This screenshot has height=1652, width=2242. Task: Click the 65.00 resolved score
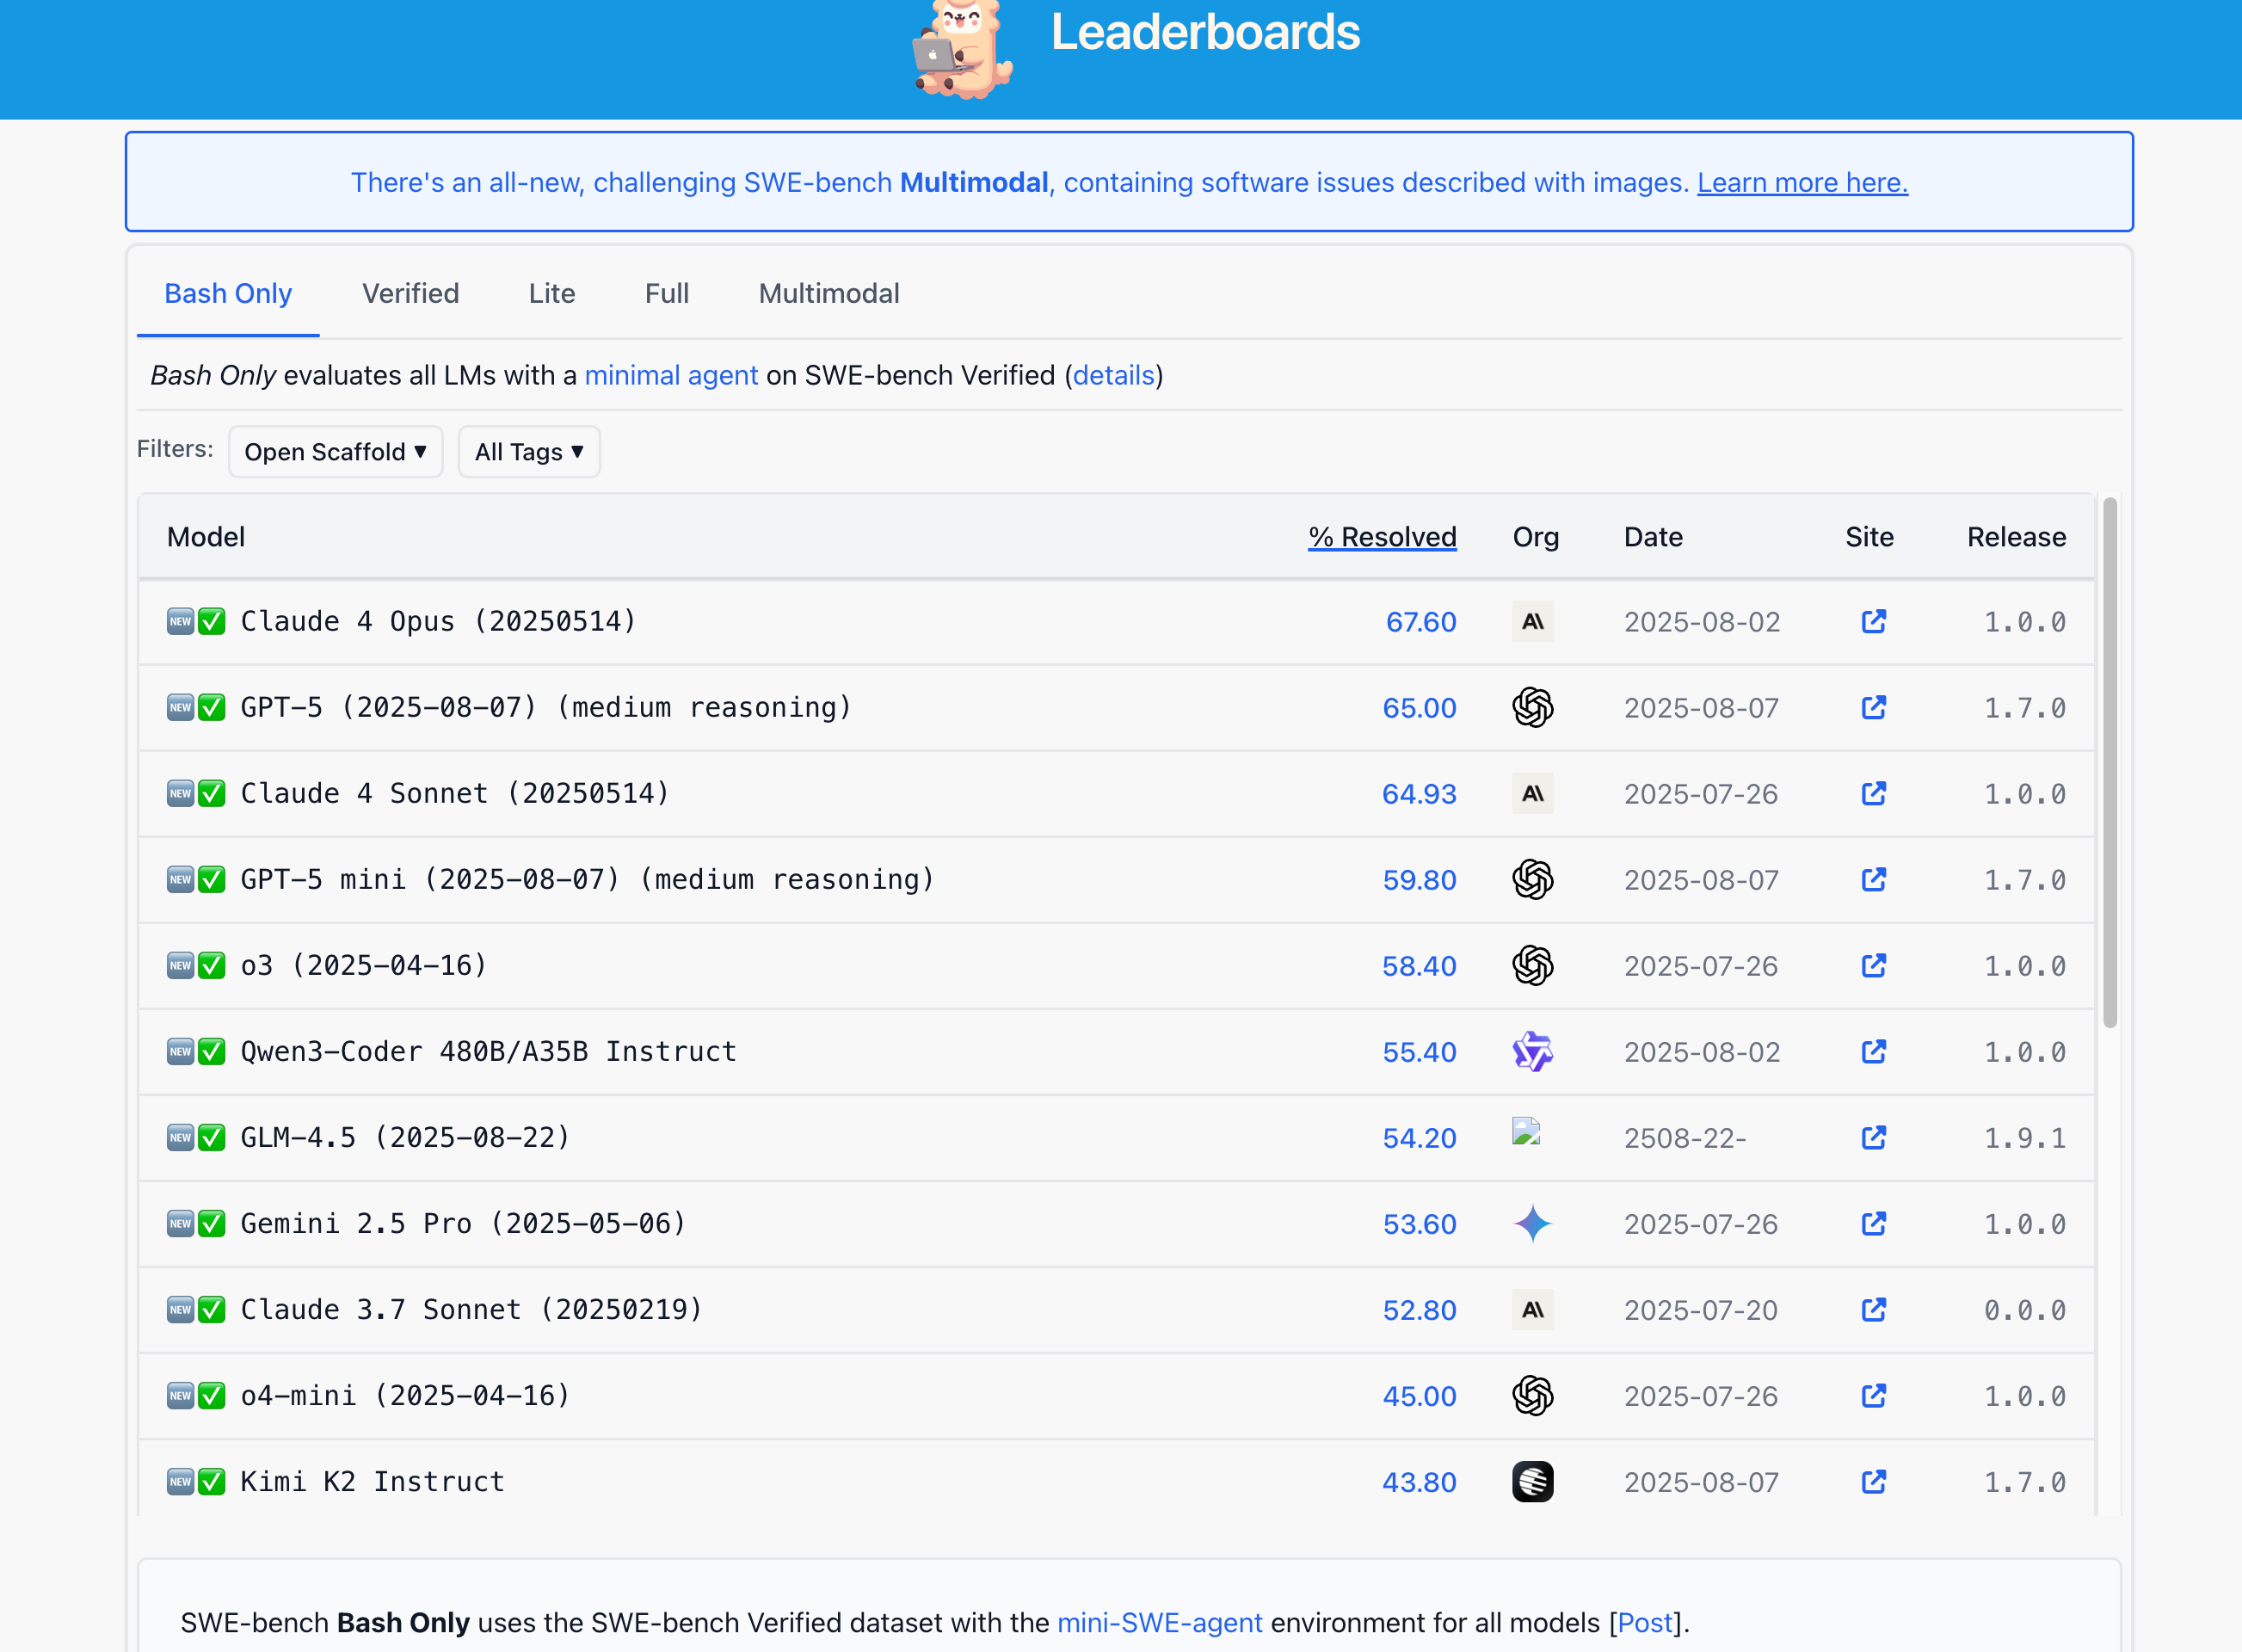1419,708
